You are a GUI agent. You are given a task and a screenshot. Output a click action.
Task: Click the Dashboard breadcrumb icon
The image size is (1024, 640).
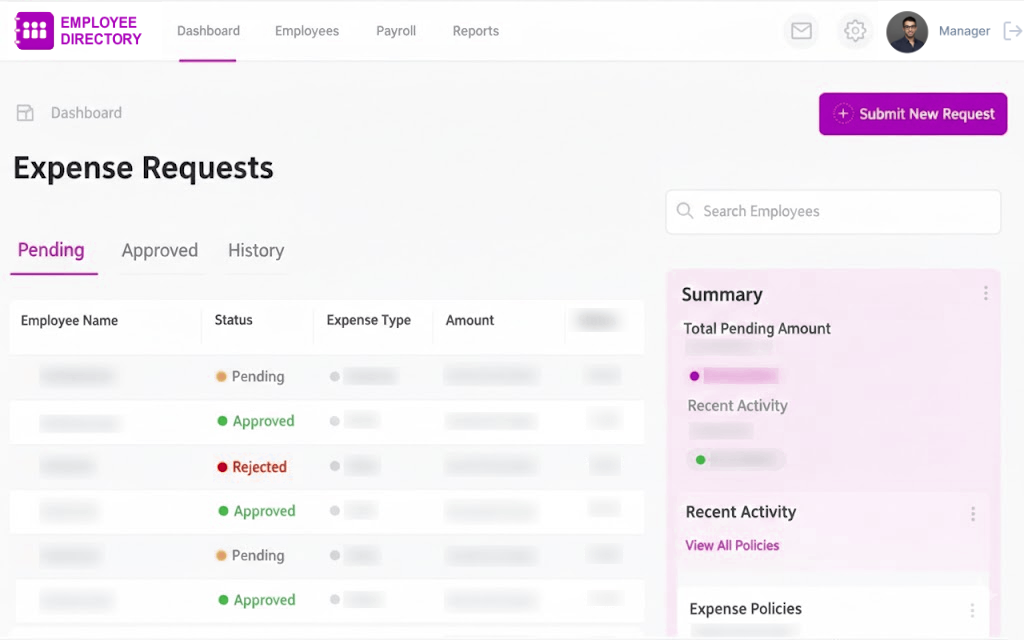tap(25, 113)
